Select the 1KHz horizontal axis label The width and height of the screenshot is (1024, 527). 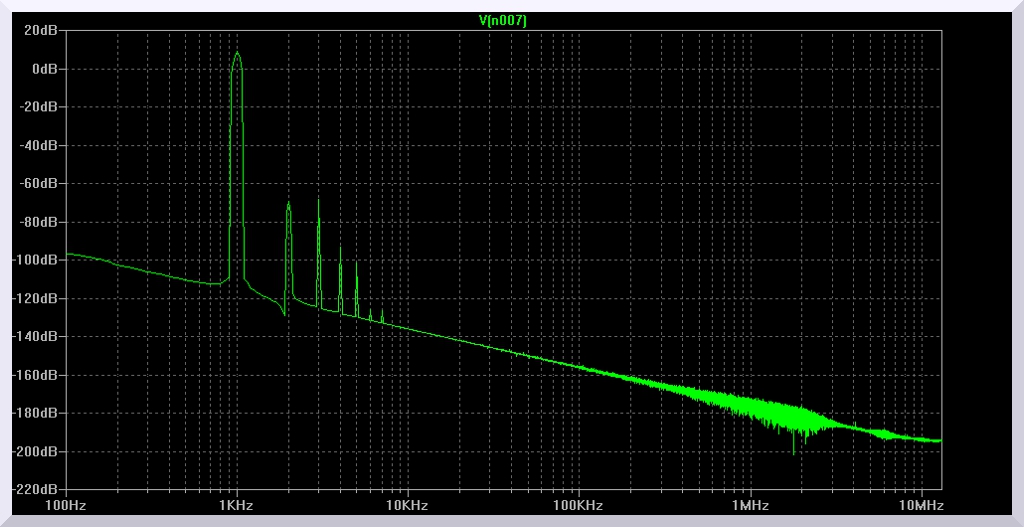tap(236, 506)
